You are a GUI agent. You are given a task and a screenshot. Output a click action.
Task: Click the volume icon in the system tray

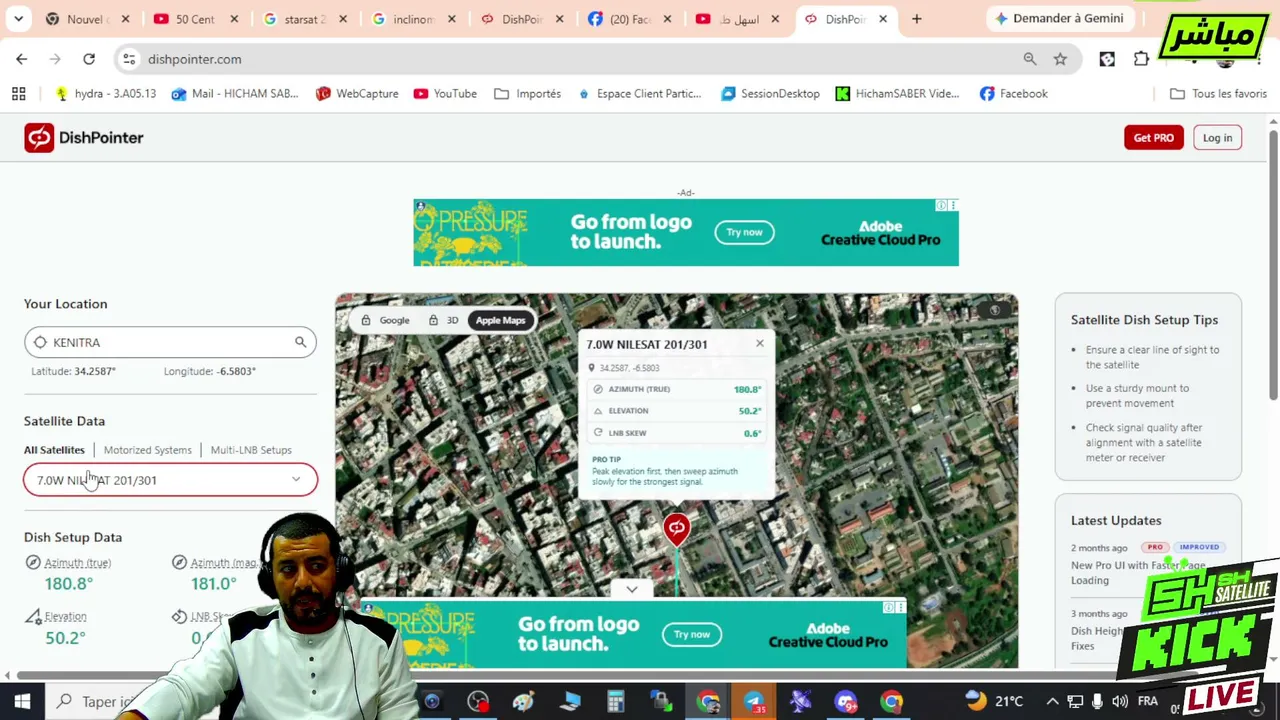1120,701
